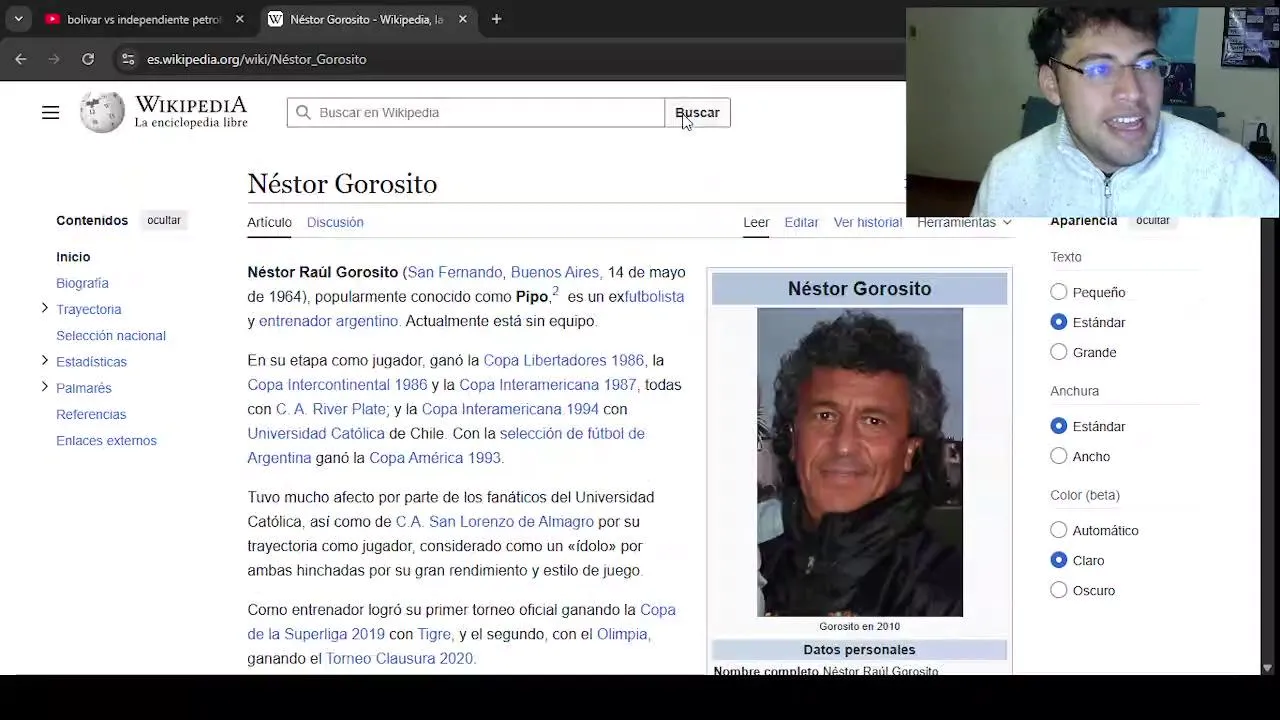Choose Claro color mode
Viewport: 1280px width, 720px height.
[1059, 560]
